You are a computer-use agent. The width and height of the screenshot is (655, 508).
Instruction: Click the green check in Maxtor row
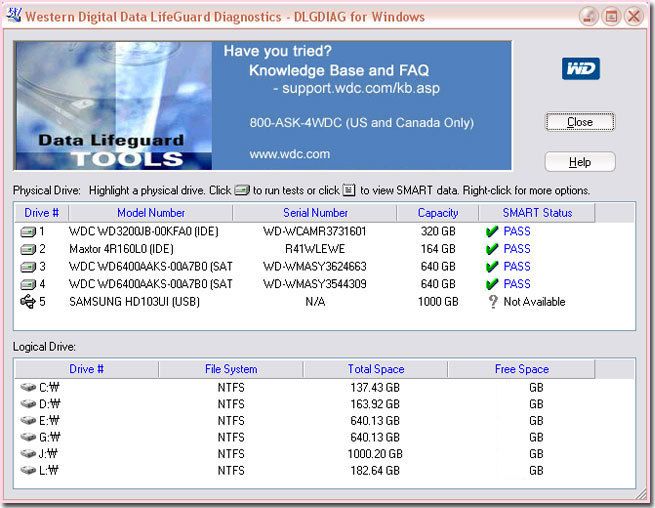coord(492,249)
